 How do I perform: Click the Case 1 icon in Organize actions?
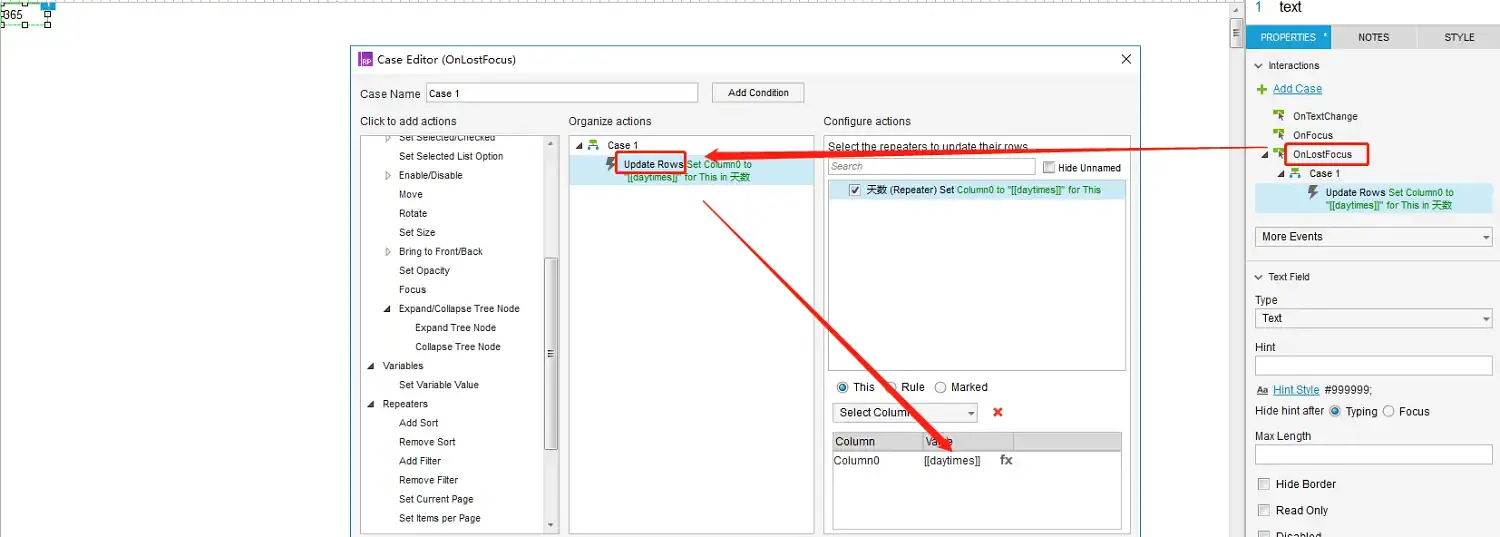tap(594, 145)
